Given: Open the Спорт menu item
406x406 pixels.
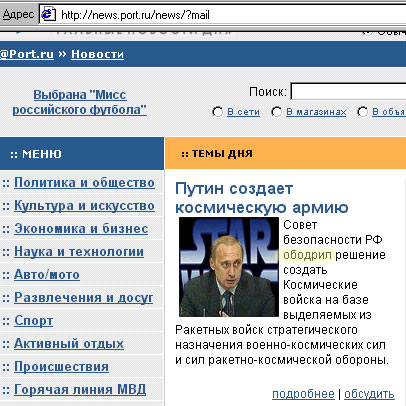Looking at the screenshot, I should pyautogui.click(x=33, y=321).
